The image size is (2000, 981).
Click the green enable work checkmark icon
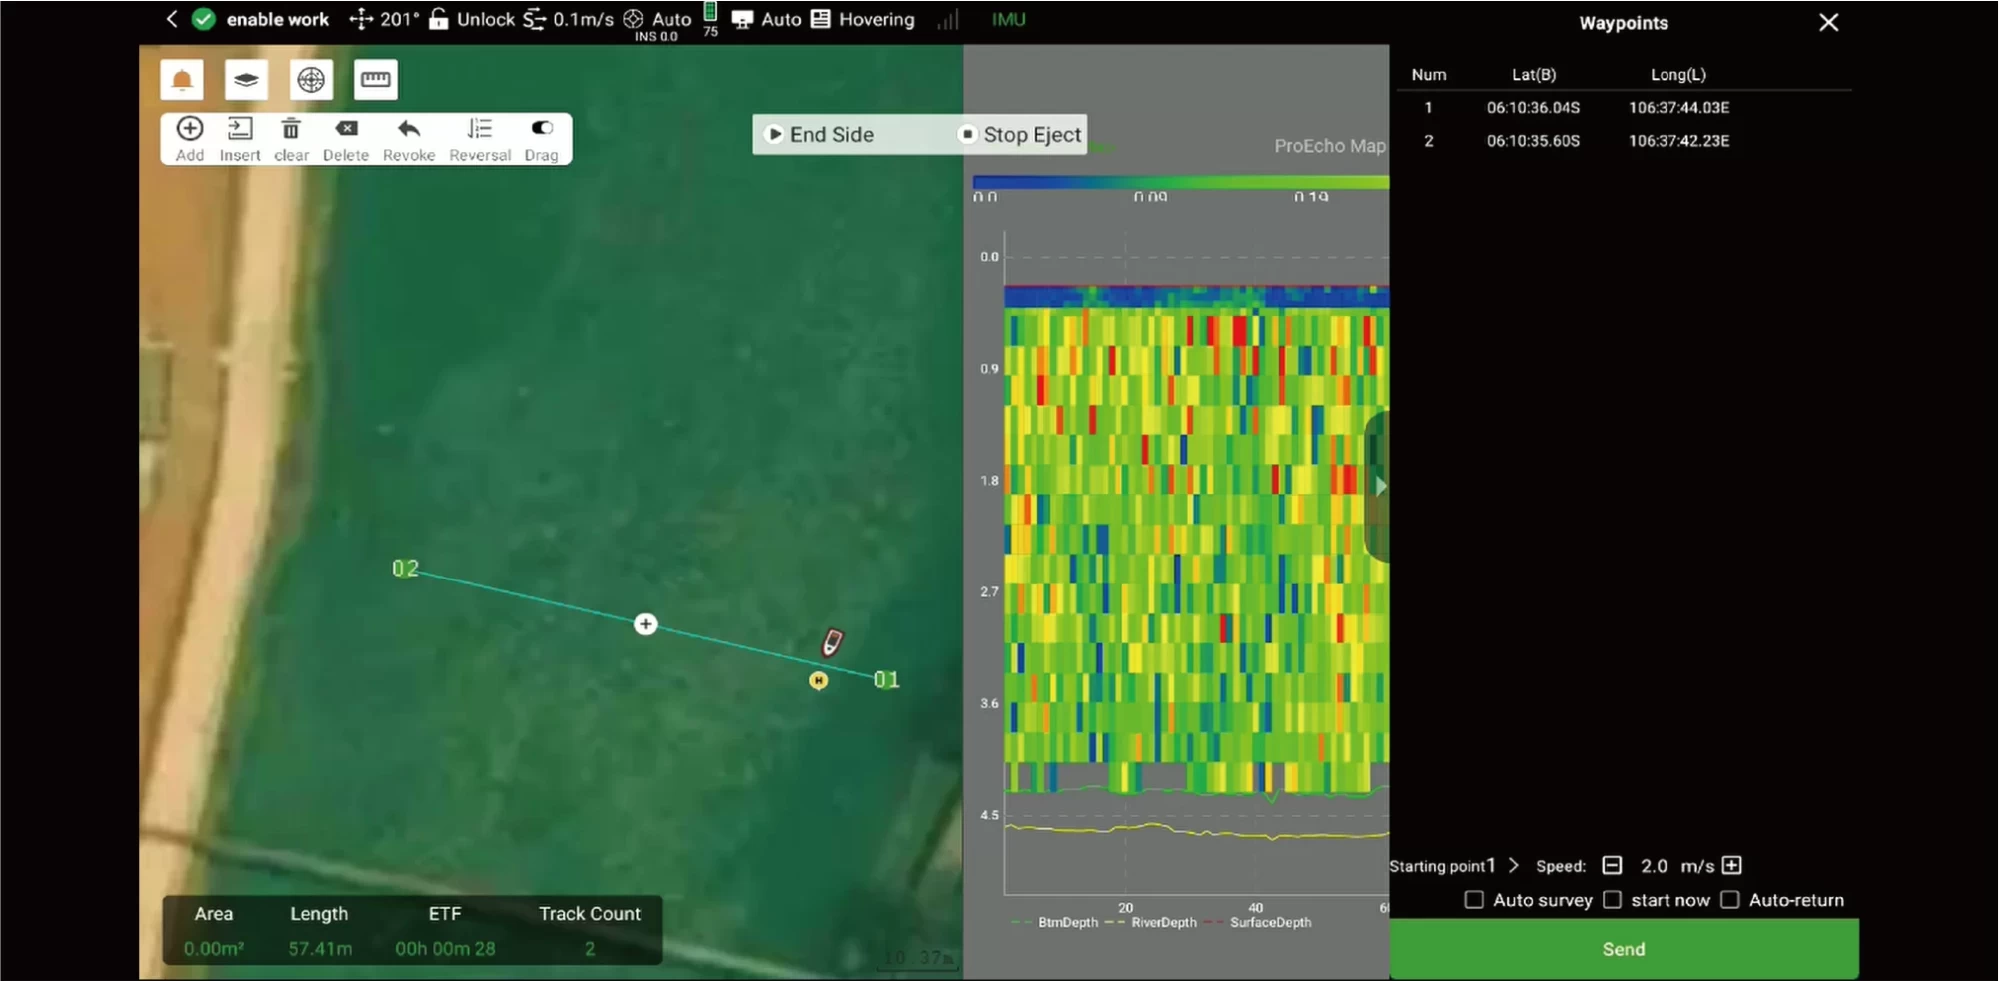coord(204,19)
